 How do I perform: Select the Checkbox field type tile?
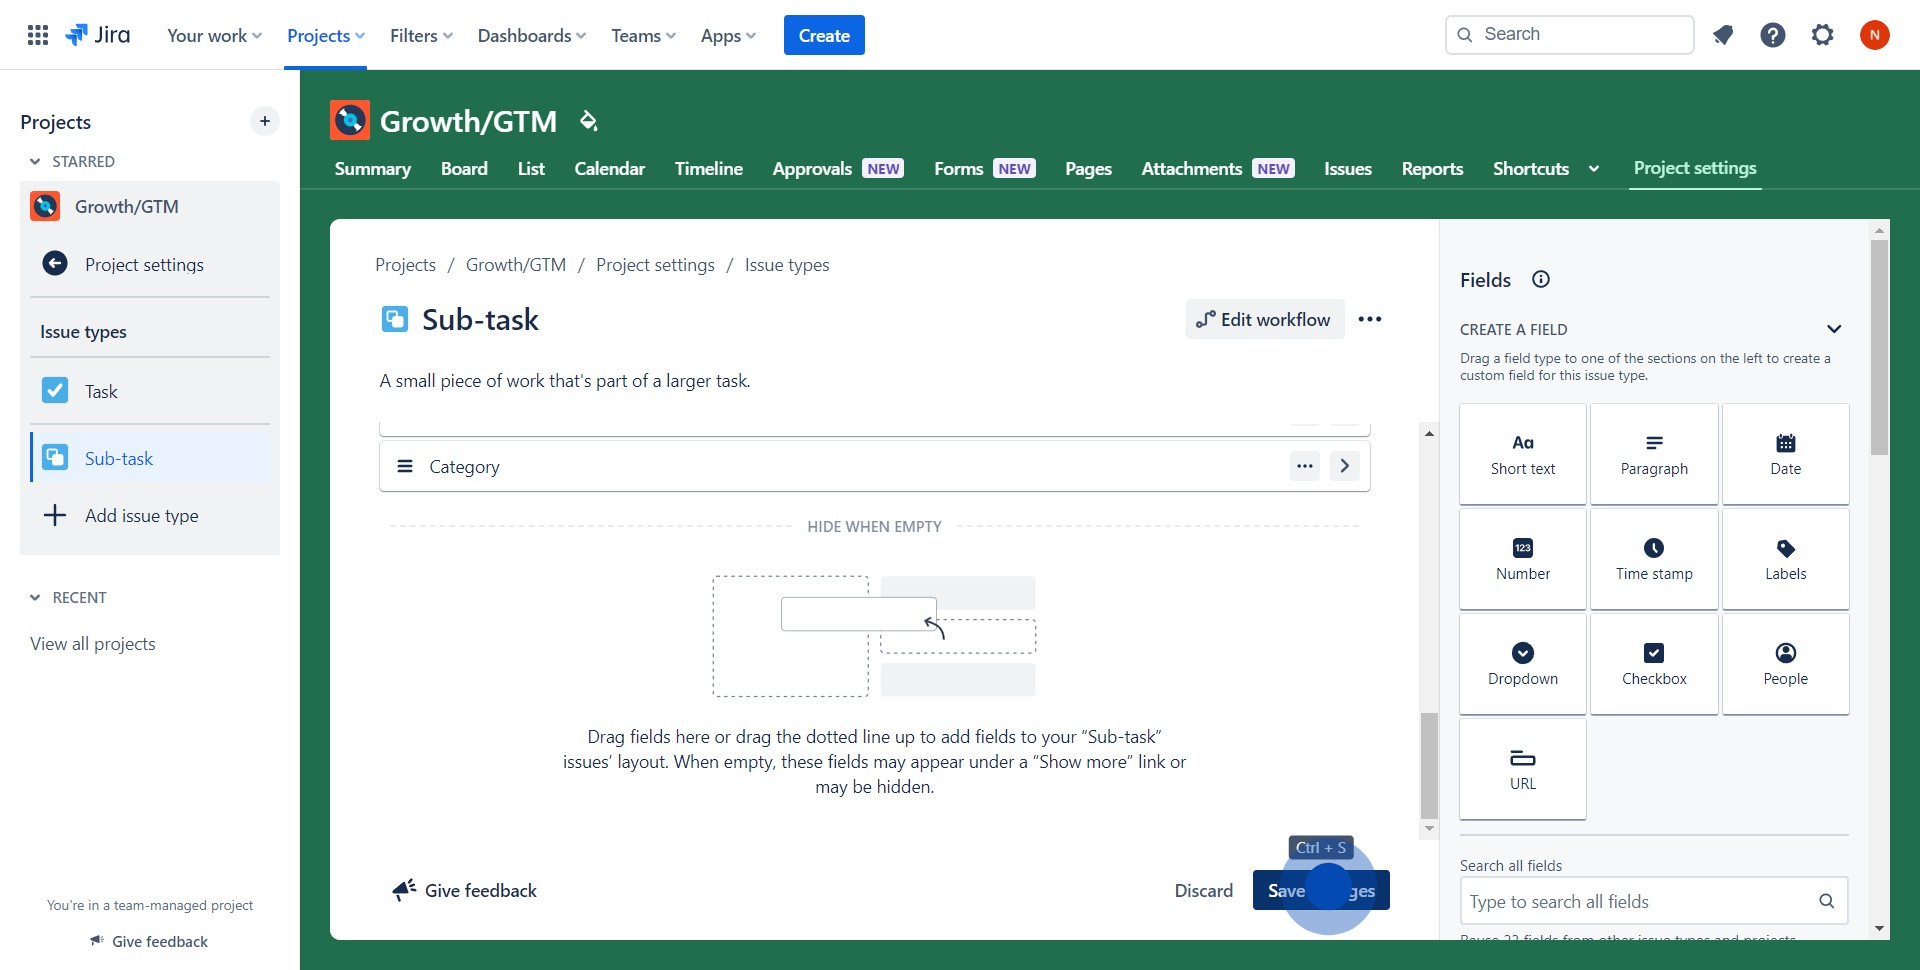[1654, 664]
